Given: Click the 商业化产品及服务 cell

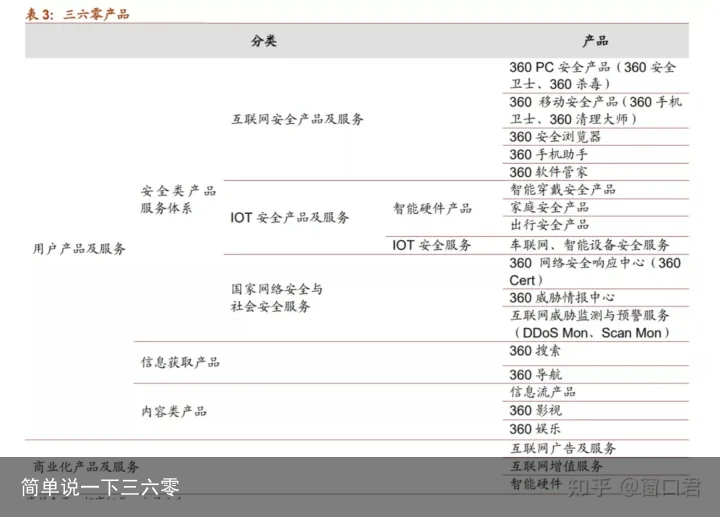Looking at the screenshot, I should coord(86,467).
